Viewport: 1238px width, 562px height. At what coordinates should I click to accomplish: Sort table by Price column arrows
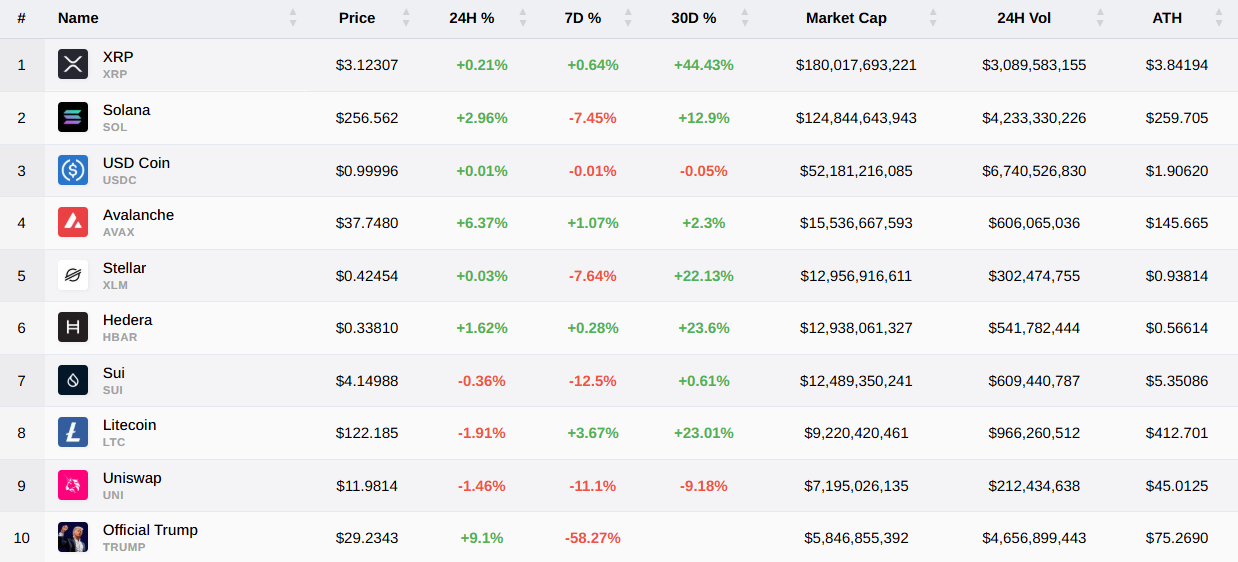pyautogui.click(x=406, y=18)
